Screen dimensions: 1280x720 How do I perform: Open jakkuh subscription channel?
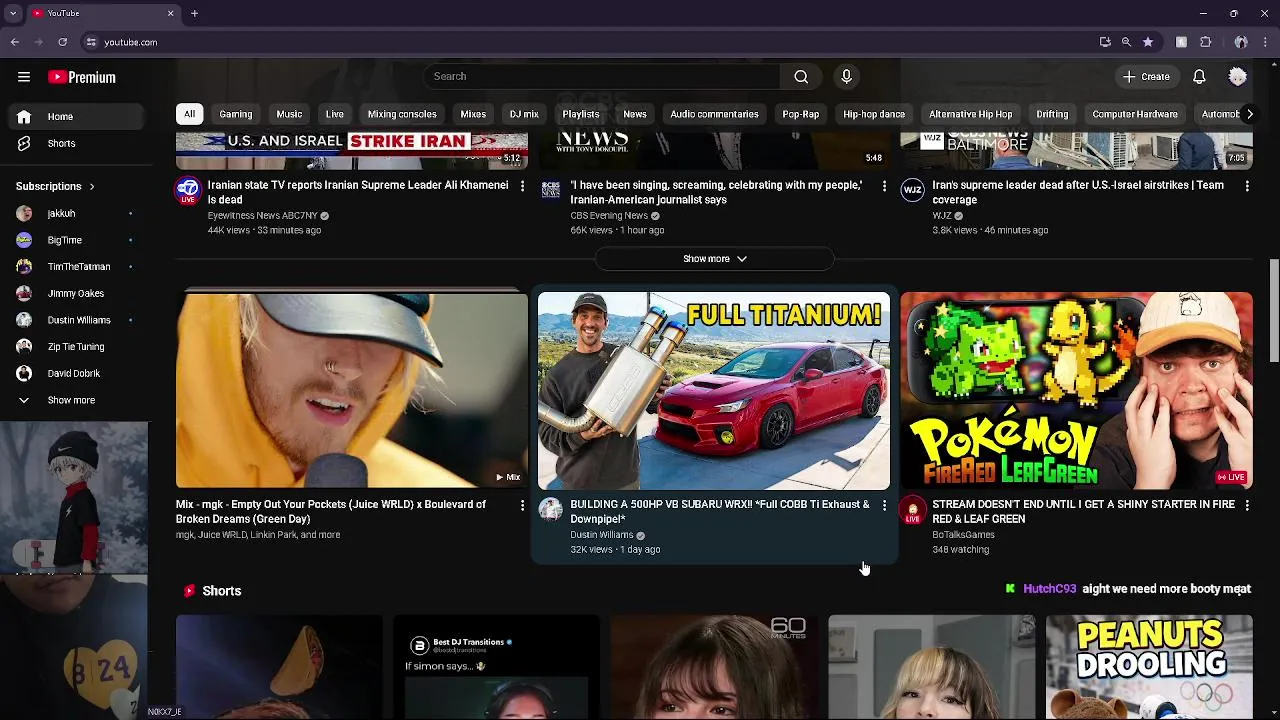pyautogui.click(x=74, y=213)
